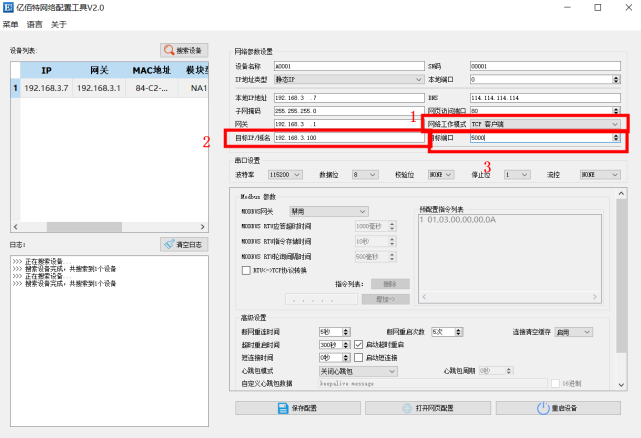Open MODBUS gateway dropdown 禁用

pyautogui.click(x=329, y=211)
